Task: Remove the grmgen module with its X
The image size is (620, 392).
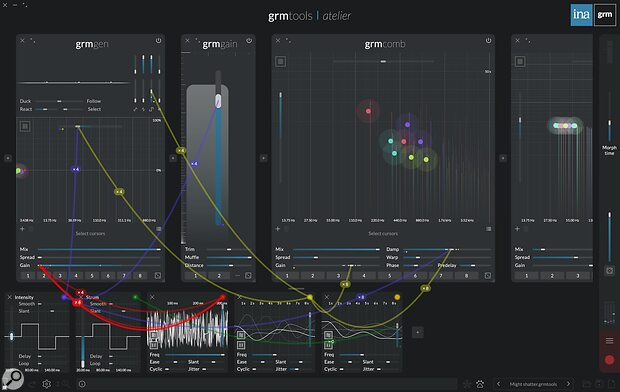Action: 23,41
